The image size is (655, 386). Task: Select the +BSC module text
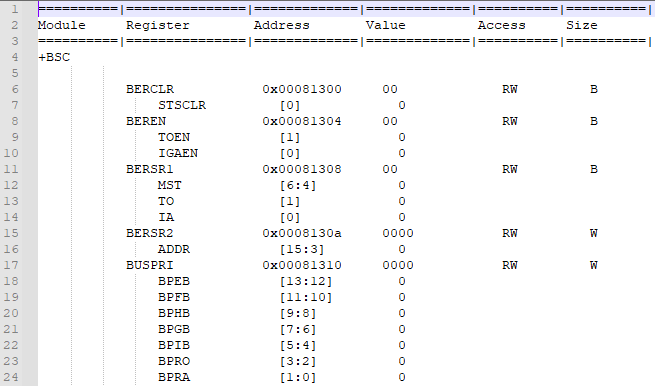(x=54, y=57)
